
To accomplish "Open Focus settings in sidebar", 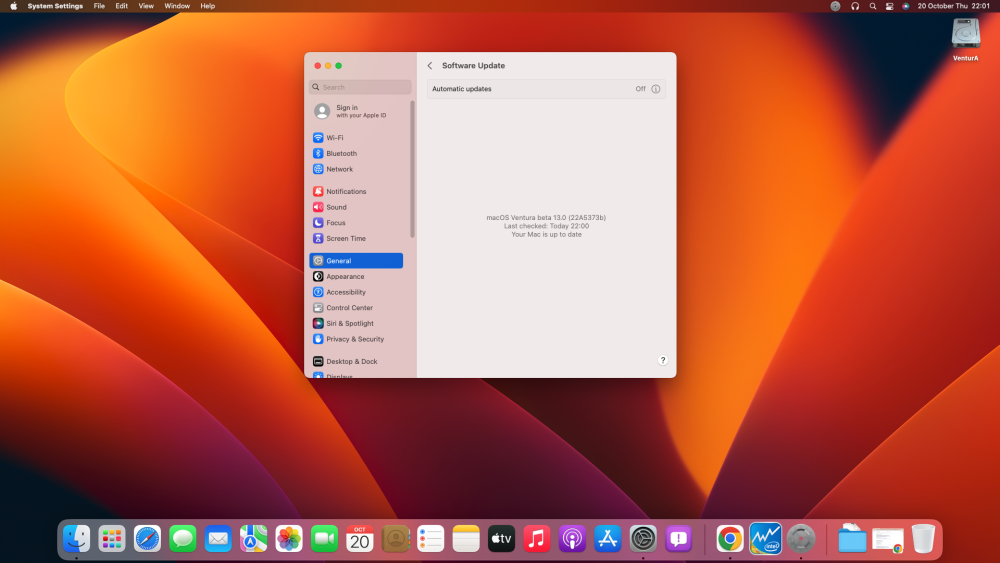I will pos(356,223).
